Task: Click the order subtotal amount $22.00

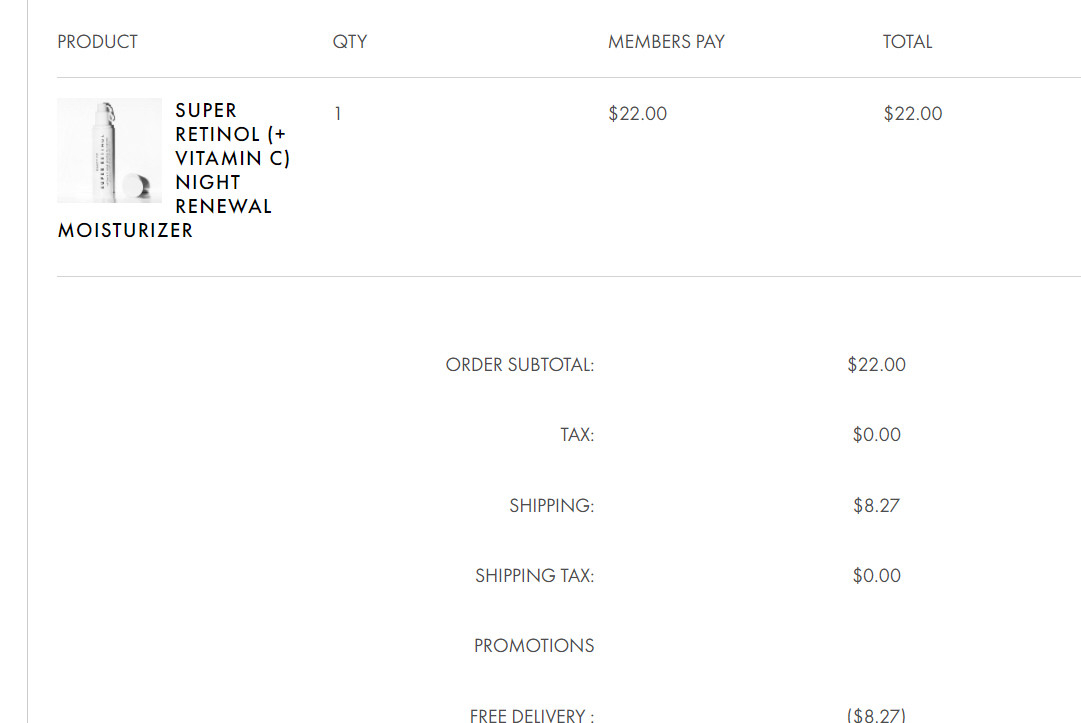Action: tap(876, 365)
